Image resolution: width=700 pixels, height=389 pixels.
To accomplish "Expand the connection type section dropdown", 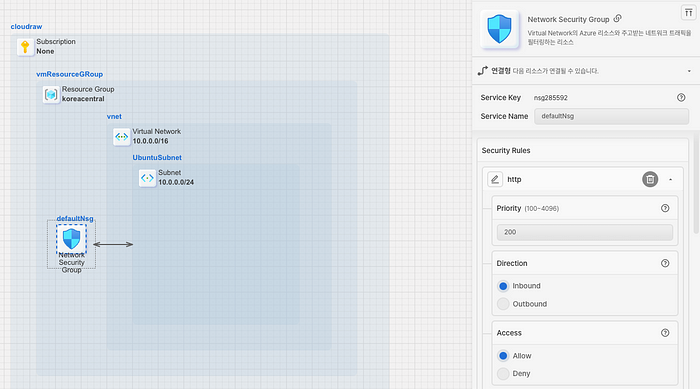I will [x=689, y=71].
